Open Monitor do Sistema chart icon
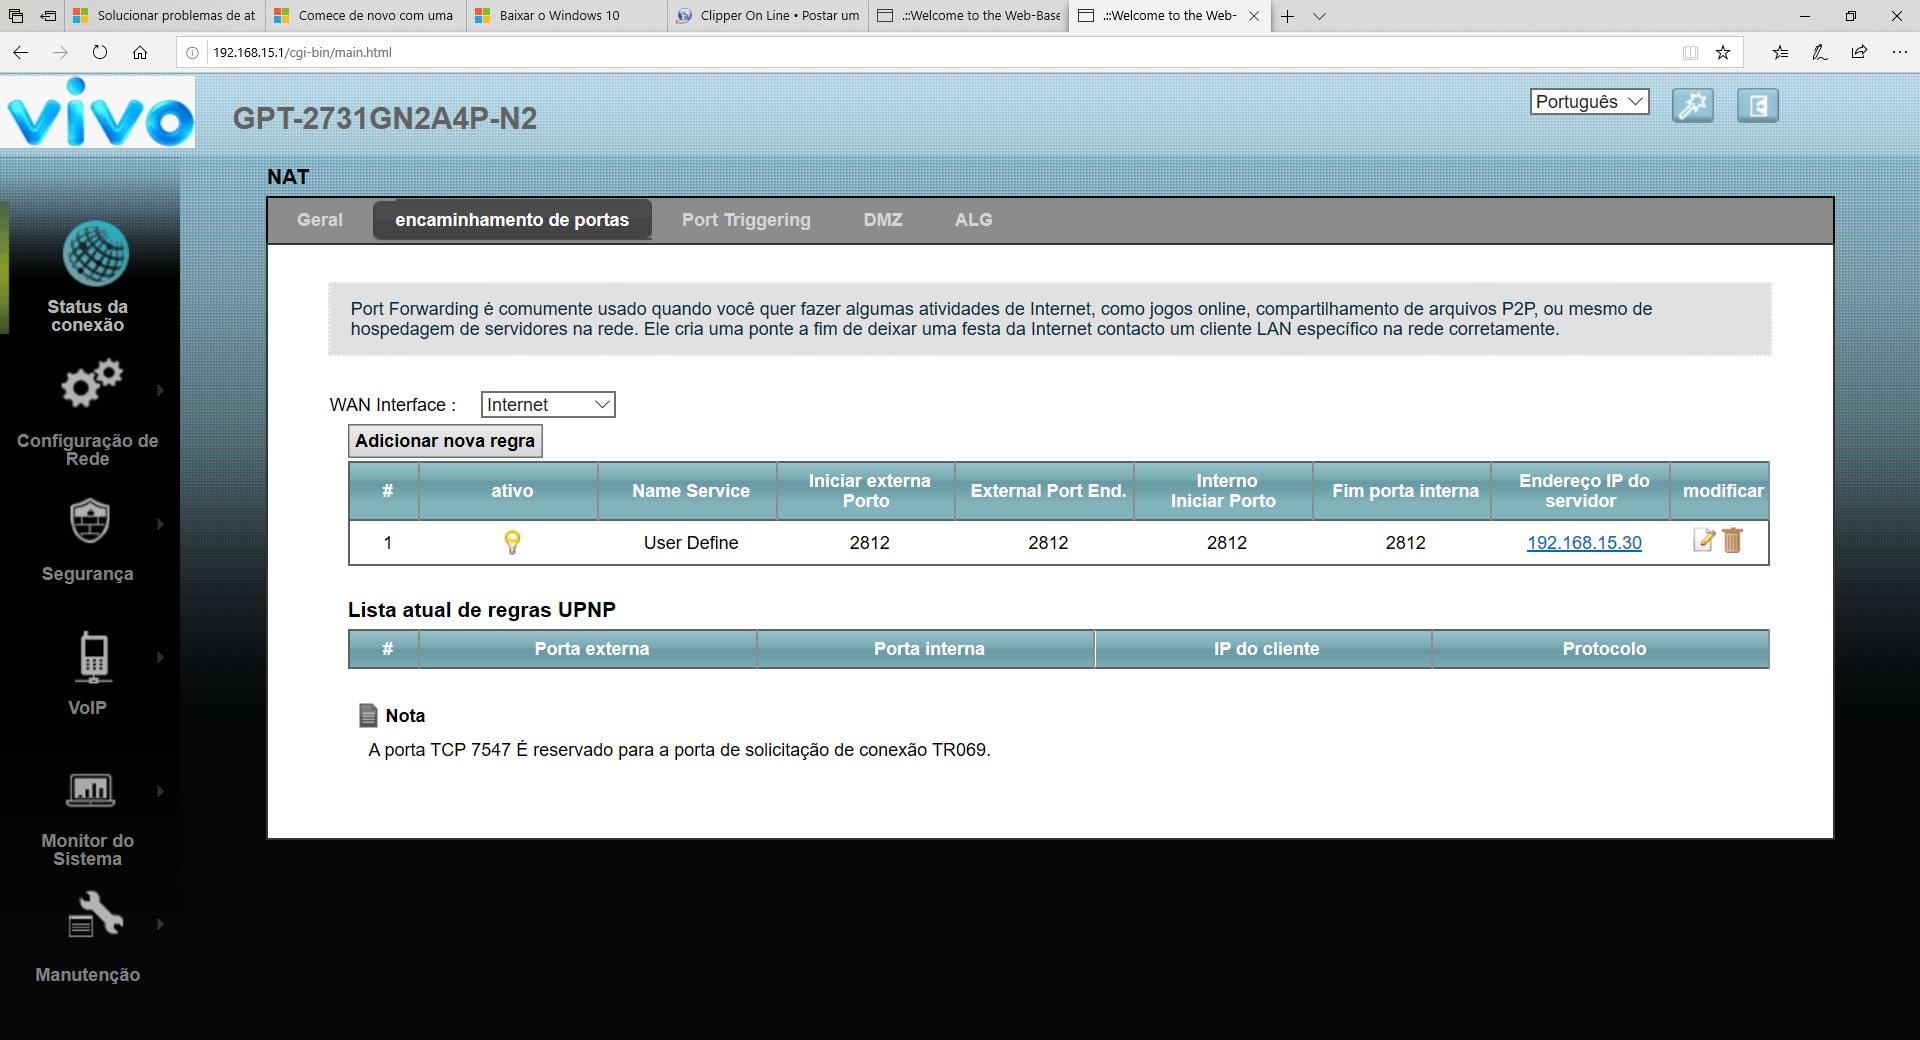The width and height of the screenshot is (1920, 1040). point(90,790)
